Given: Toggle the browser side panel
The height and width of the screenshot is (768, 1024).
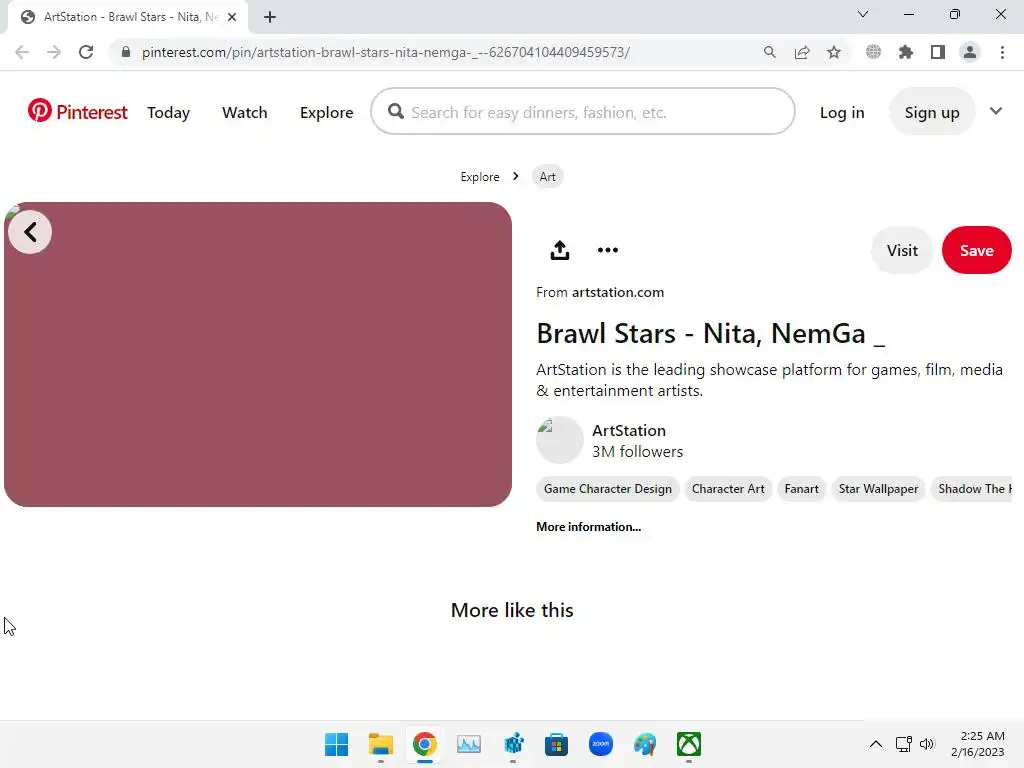Looking at the screenshot, I should click(x=938, y=52).
